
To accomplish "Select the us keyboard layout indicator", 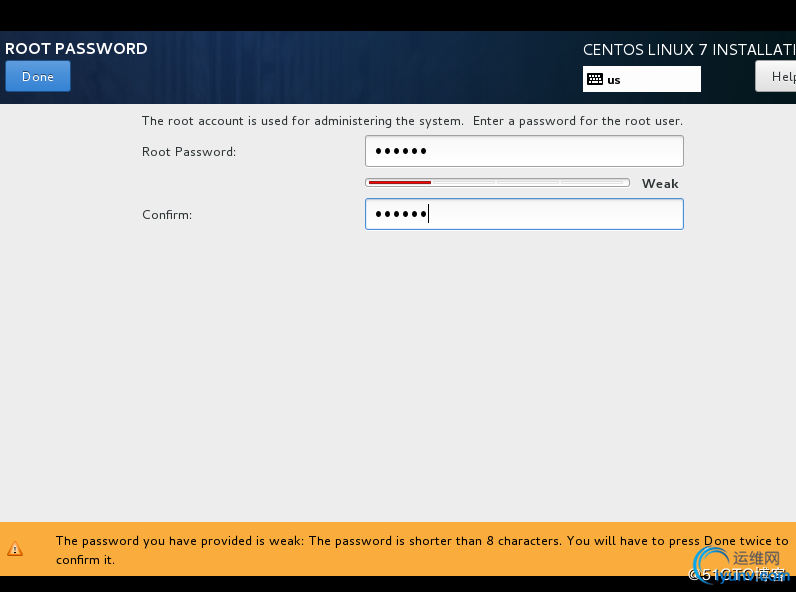I will pos(642,79).
